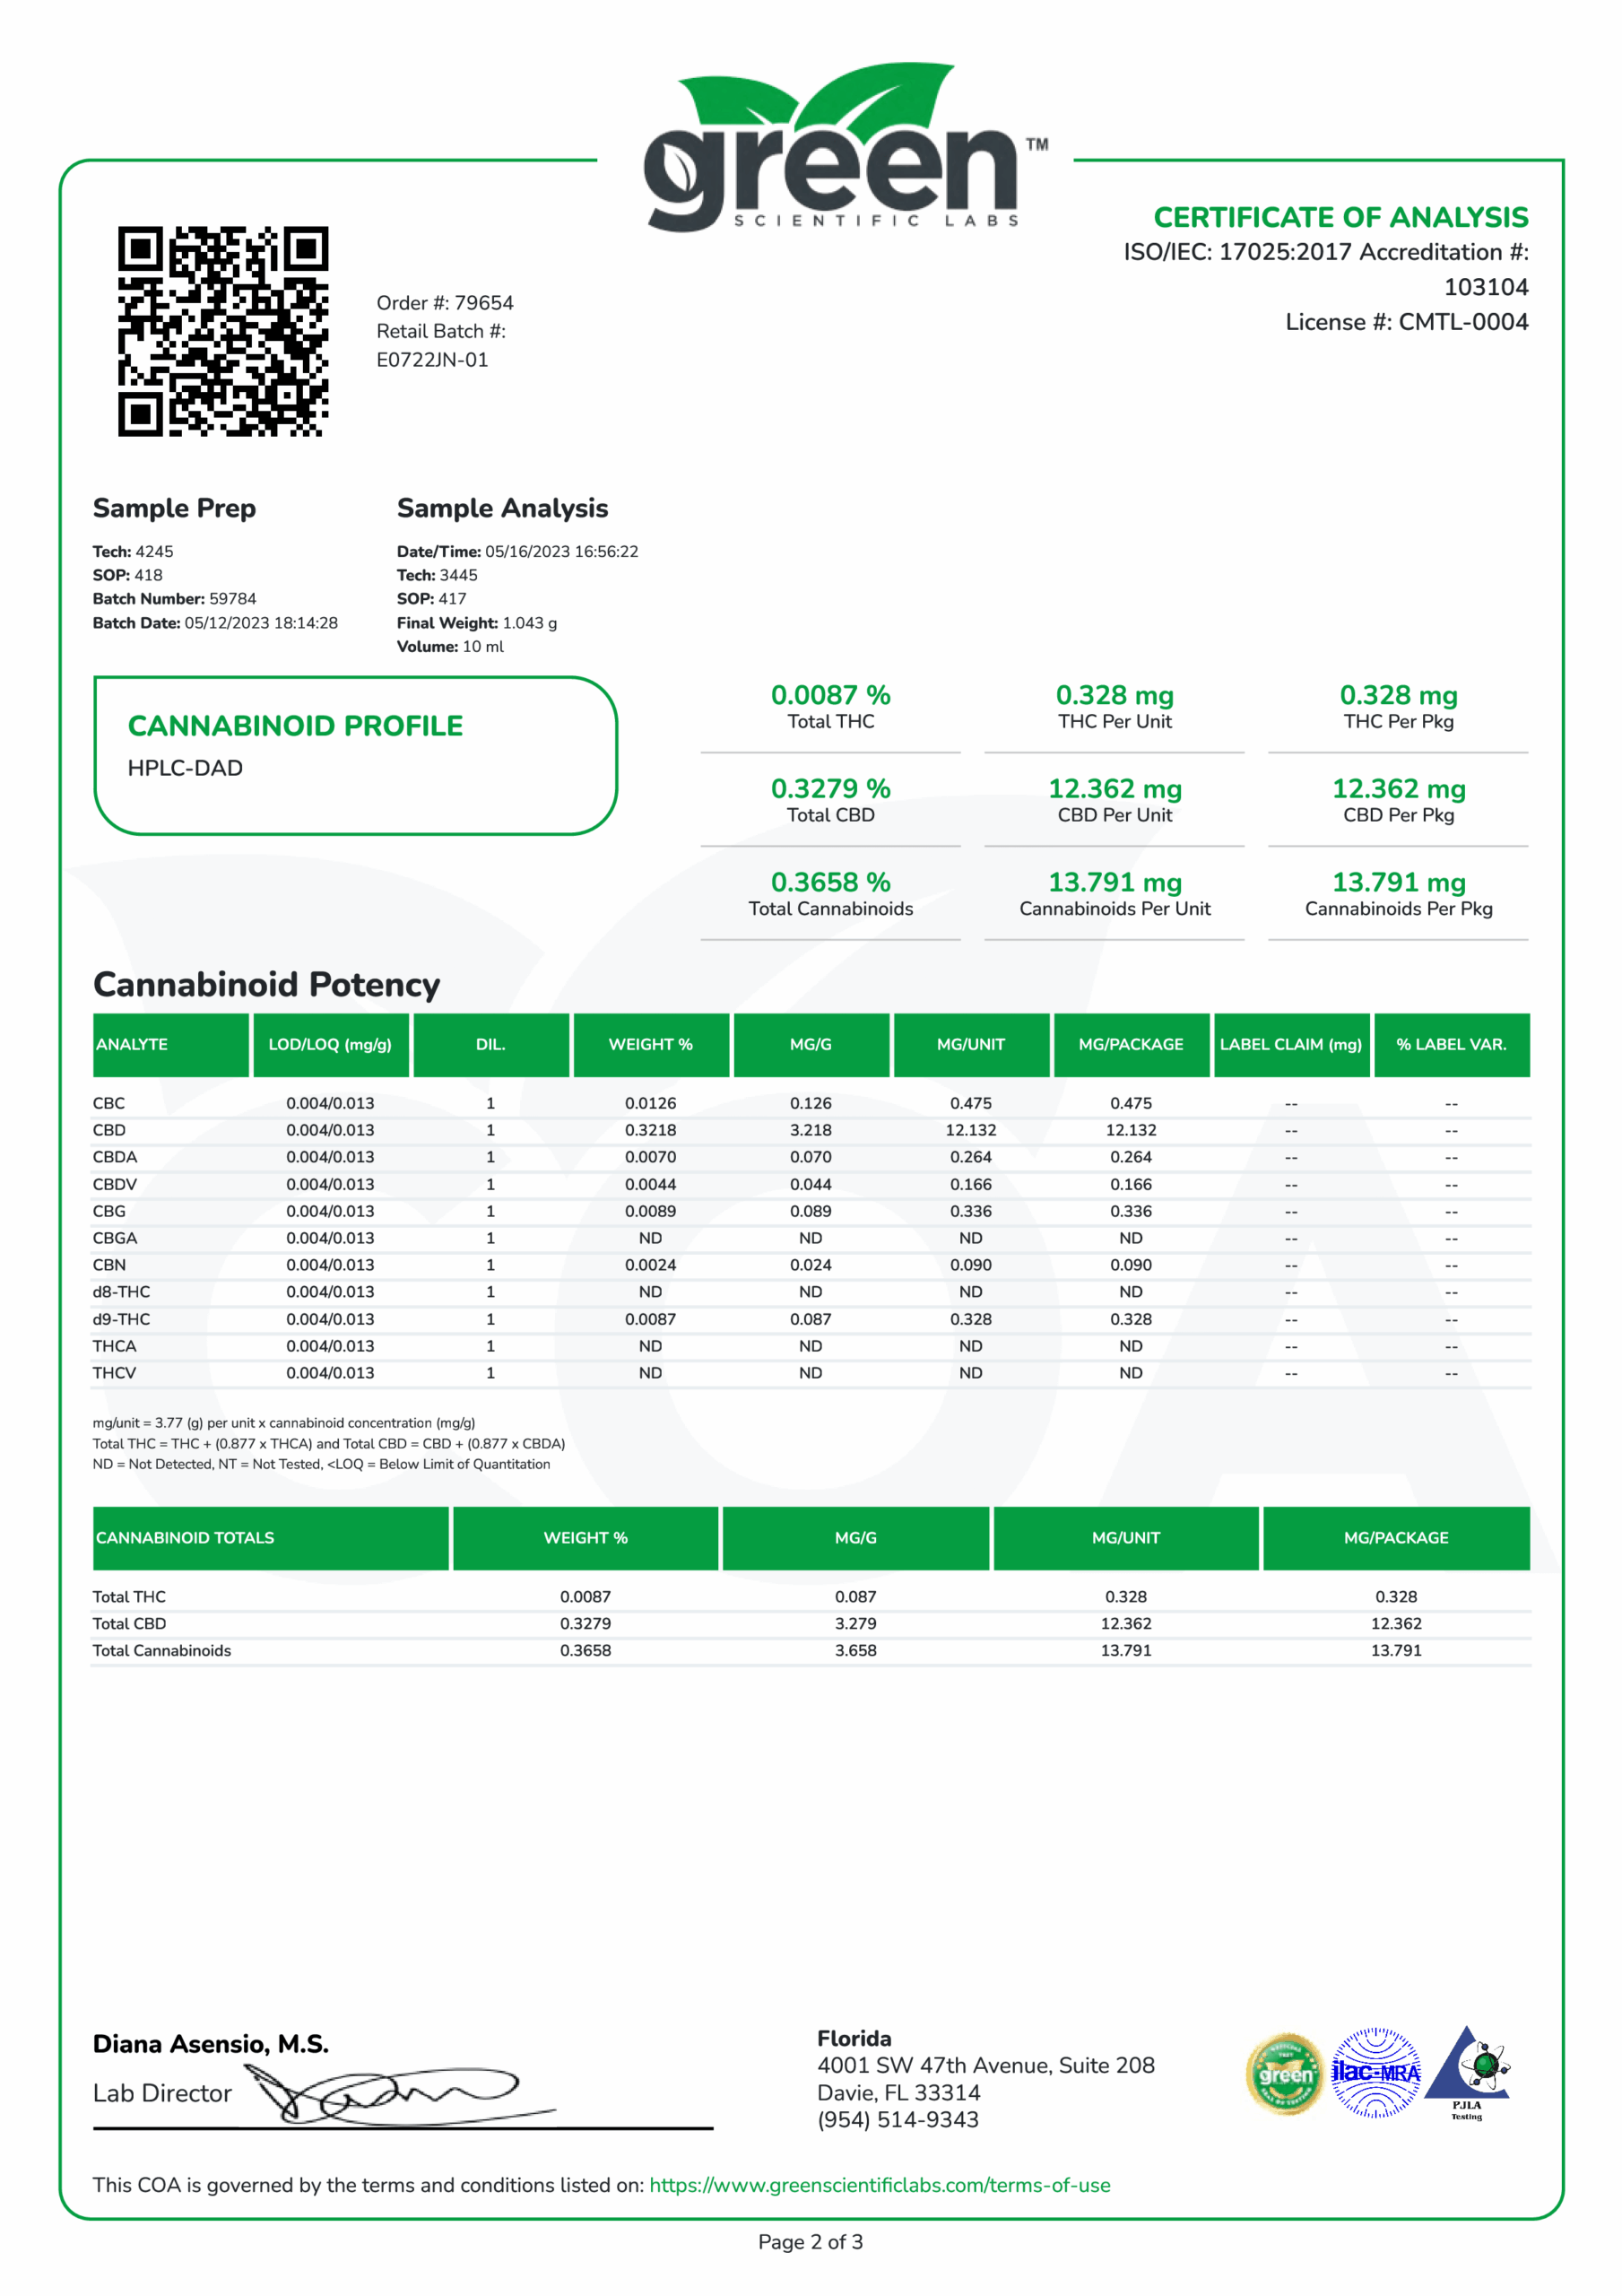Click the WEIGHT % header in potency table
The image size is (1622, 2296).
tap(650, 1044)
